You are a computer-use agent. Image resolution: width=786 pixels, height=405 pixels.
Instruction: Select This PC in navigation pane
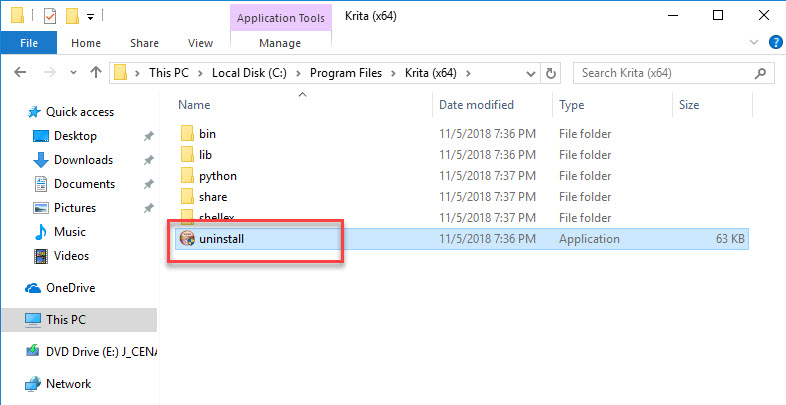[65, 319]
